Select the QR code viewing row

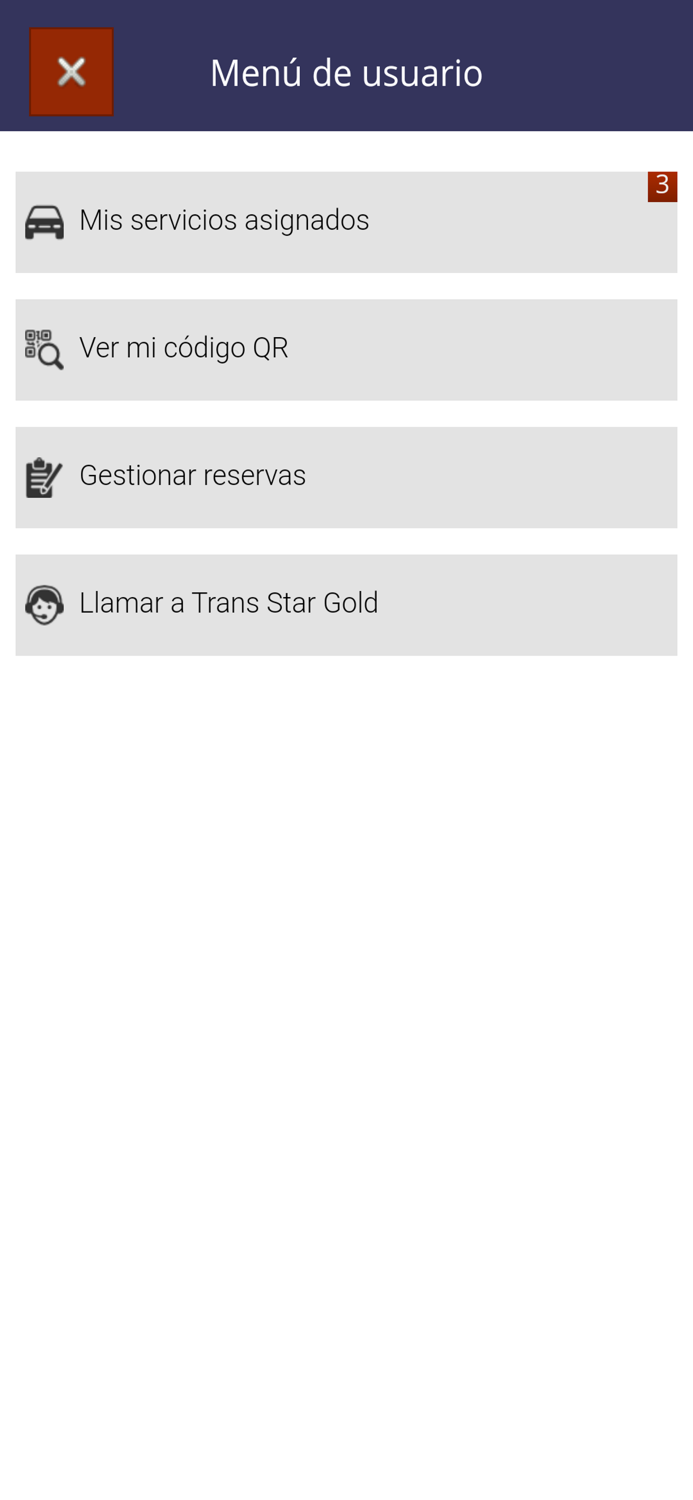pyautogui.click(x=346, y=350)
